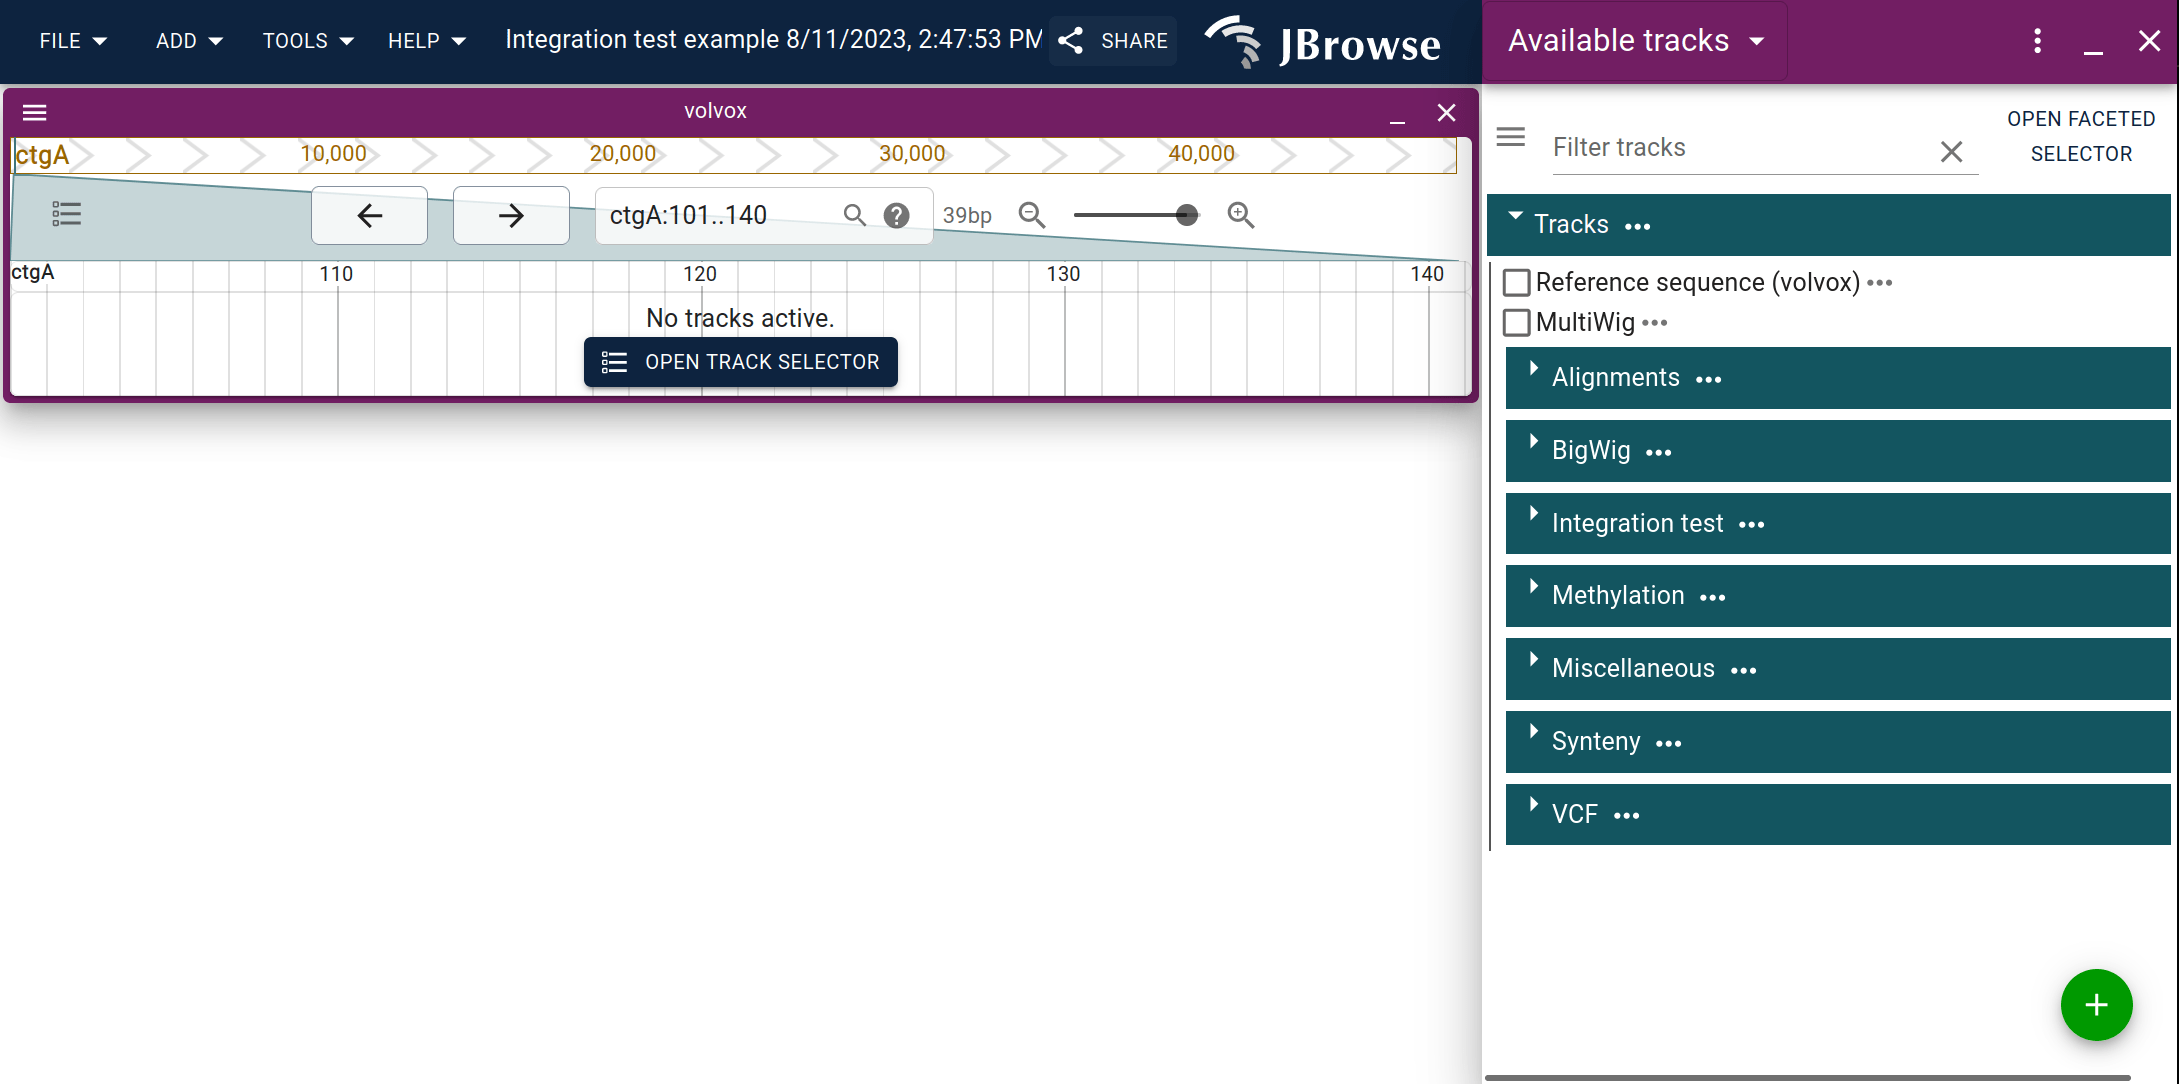The image size is (2179, 1084).
Task: Enable the Reference sequence (volvox) track
Action: coord(1517,283)
